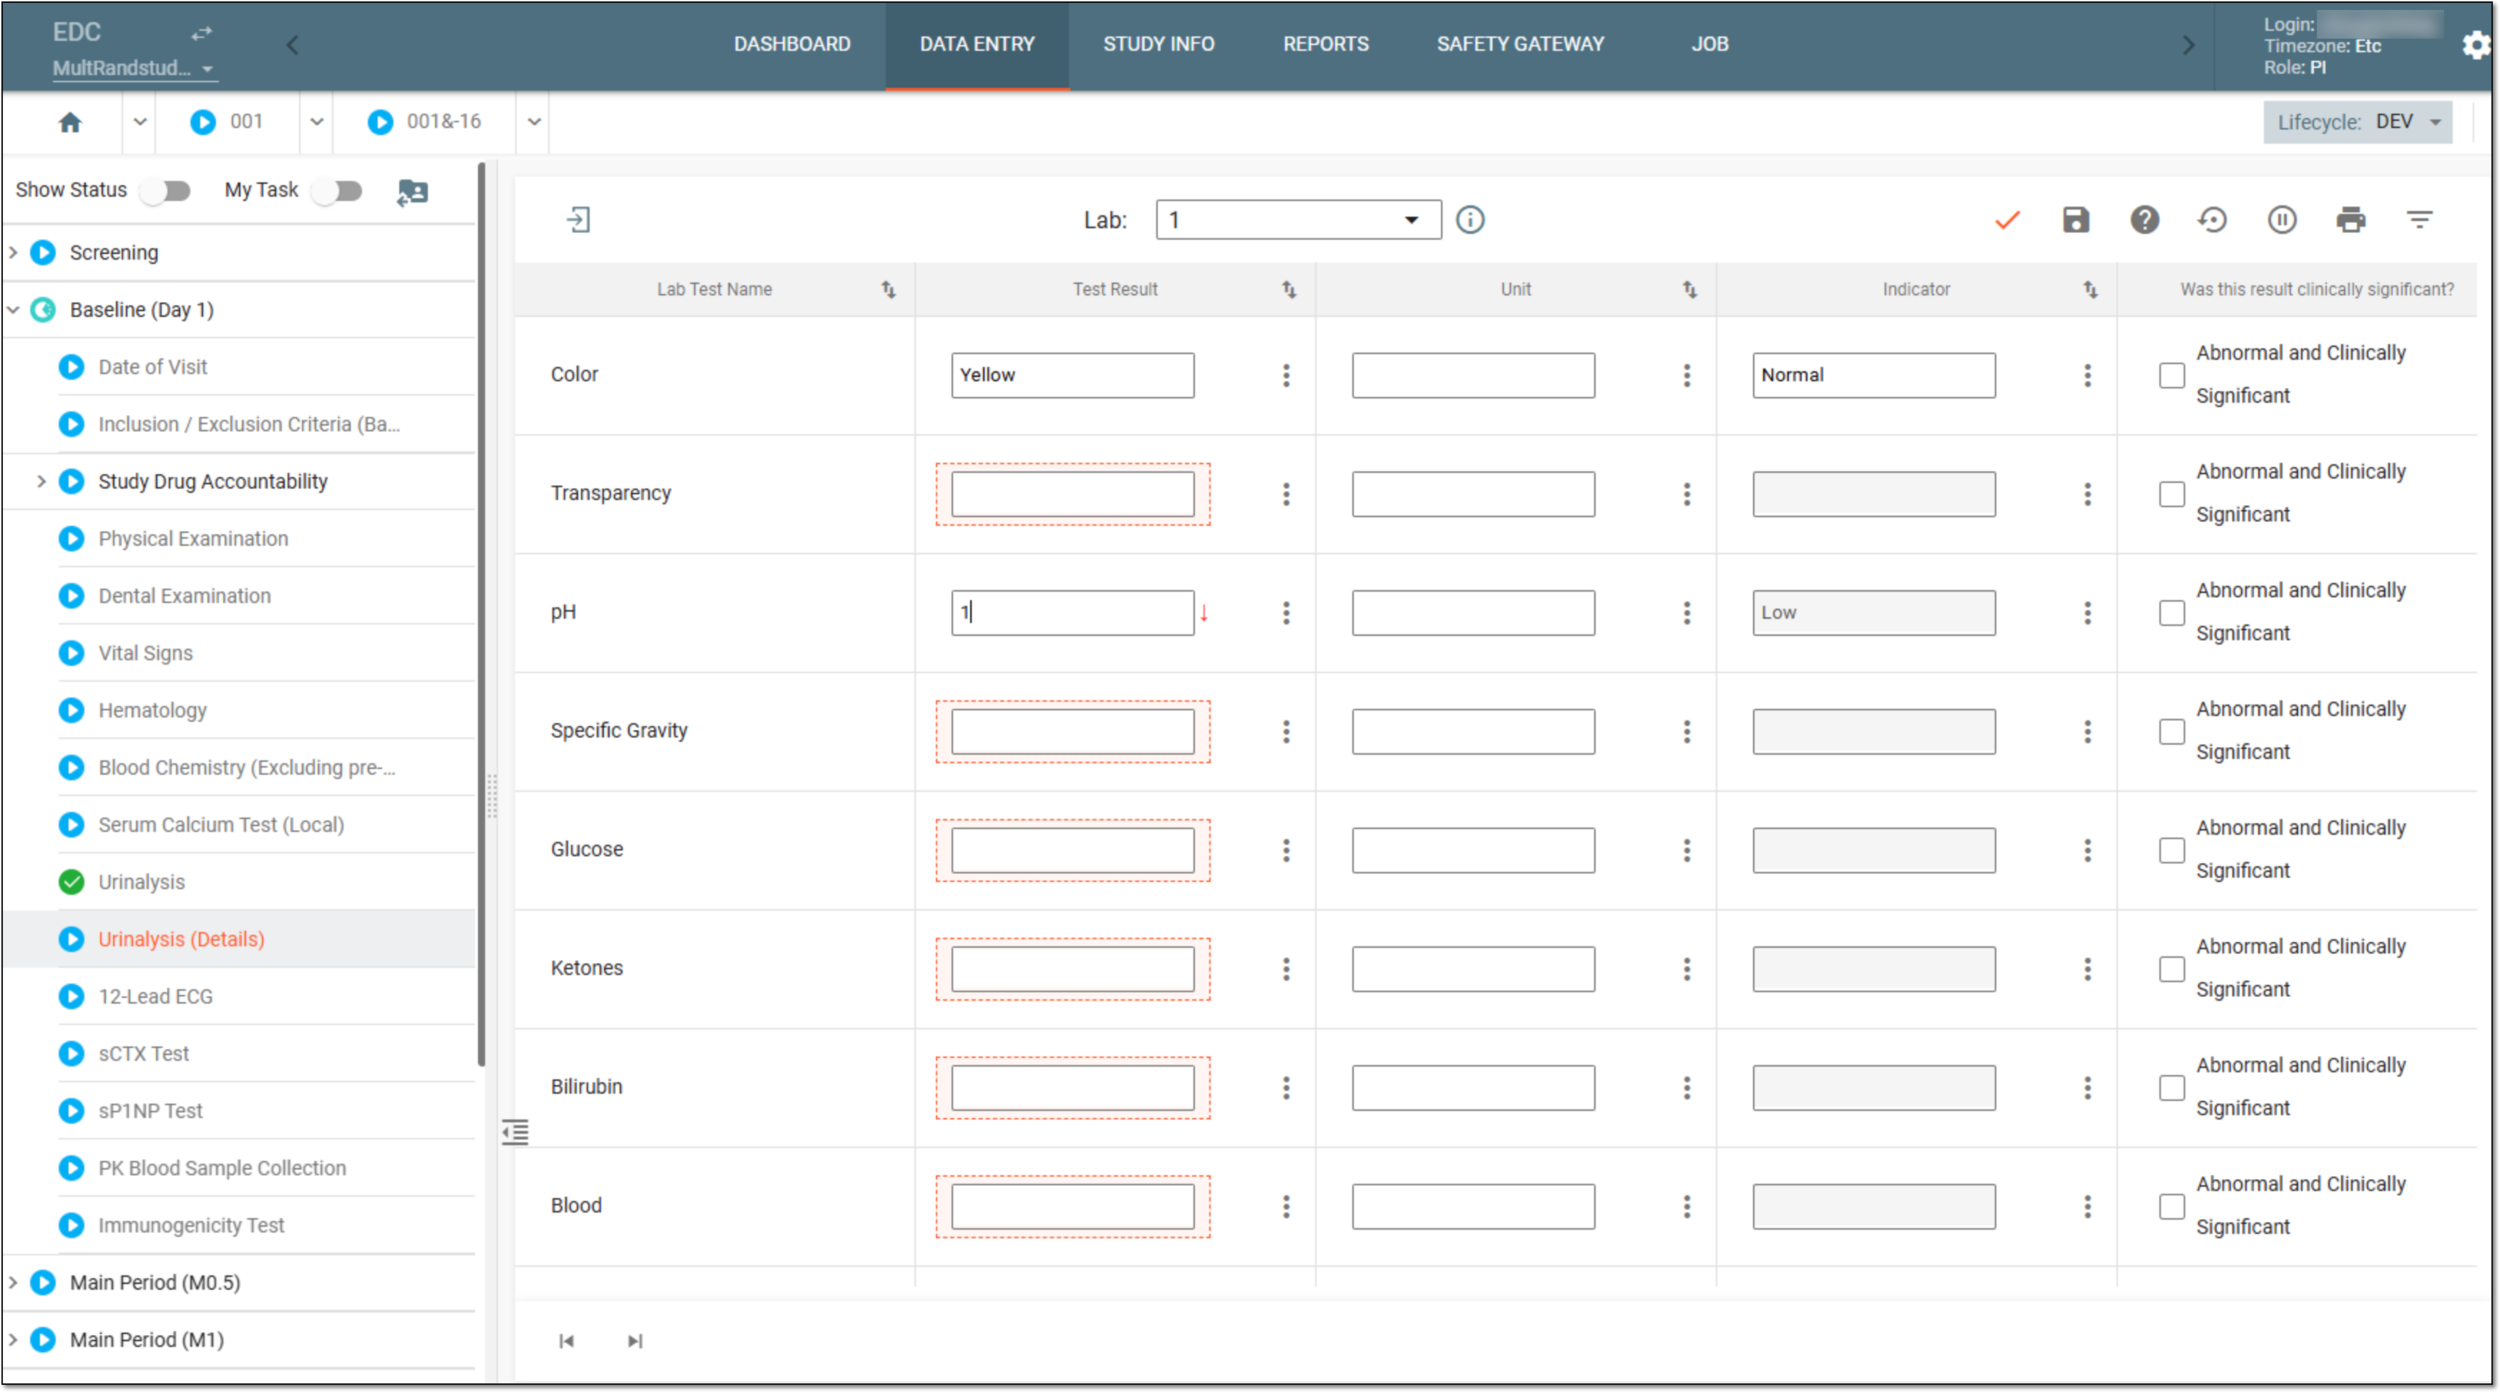The width and height of the screenshot is (2500, 1392).
Task: Open the MultRandstud study dropdown
Action: [x=133, y=68]
